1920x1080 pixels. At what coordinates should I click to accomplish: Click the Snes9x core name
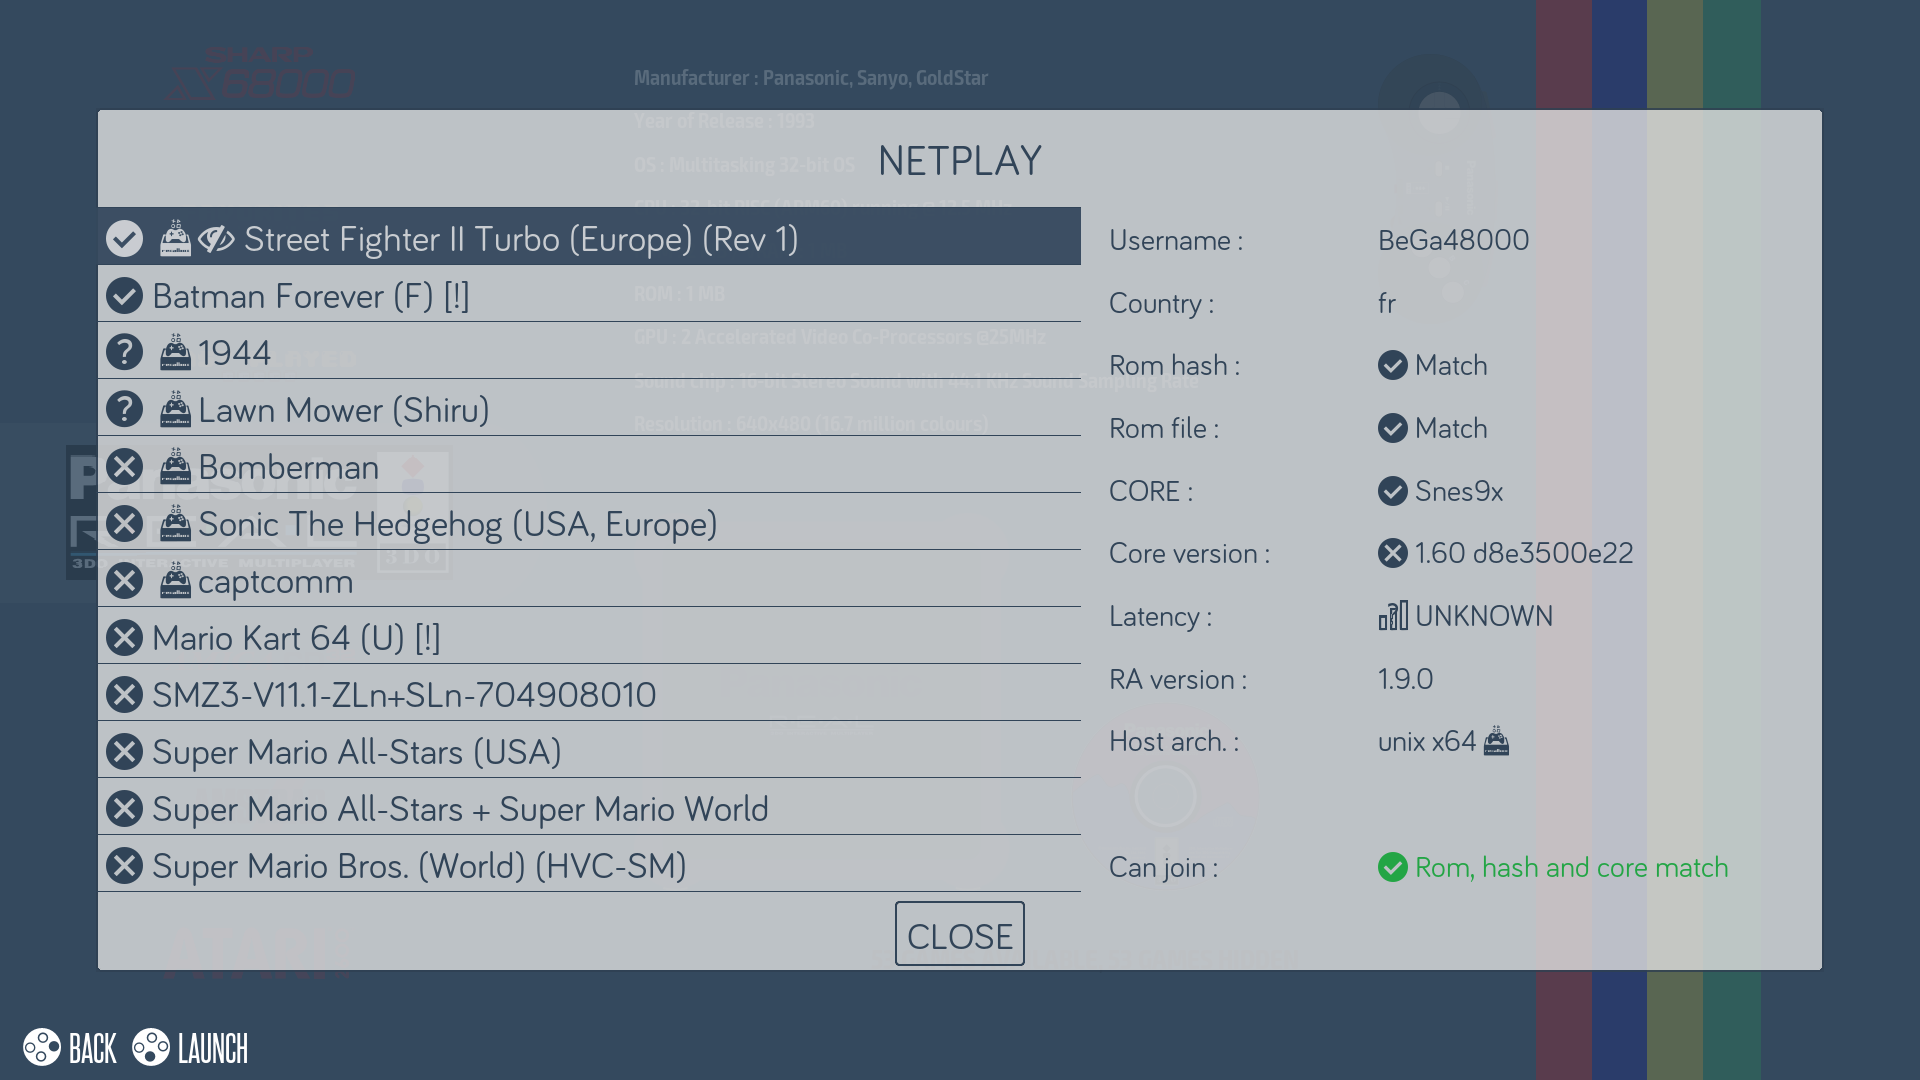[x=1459, y=492]
